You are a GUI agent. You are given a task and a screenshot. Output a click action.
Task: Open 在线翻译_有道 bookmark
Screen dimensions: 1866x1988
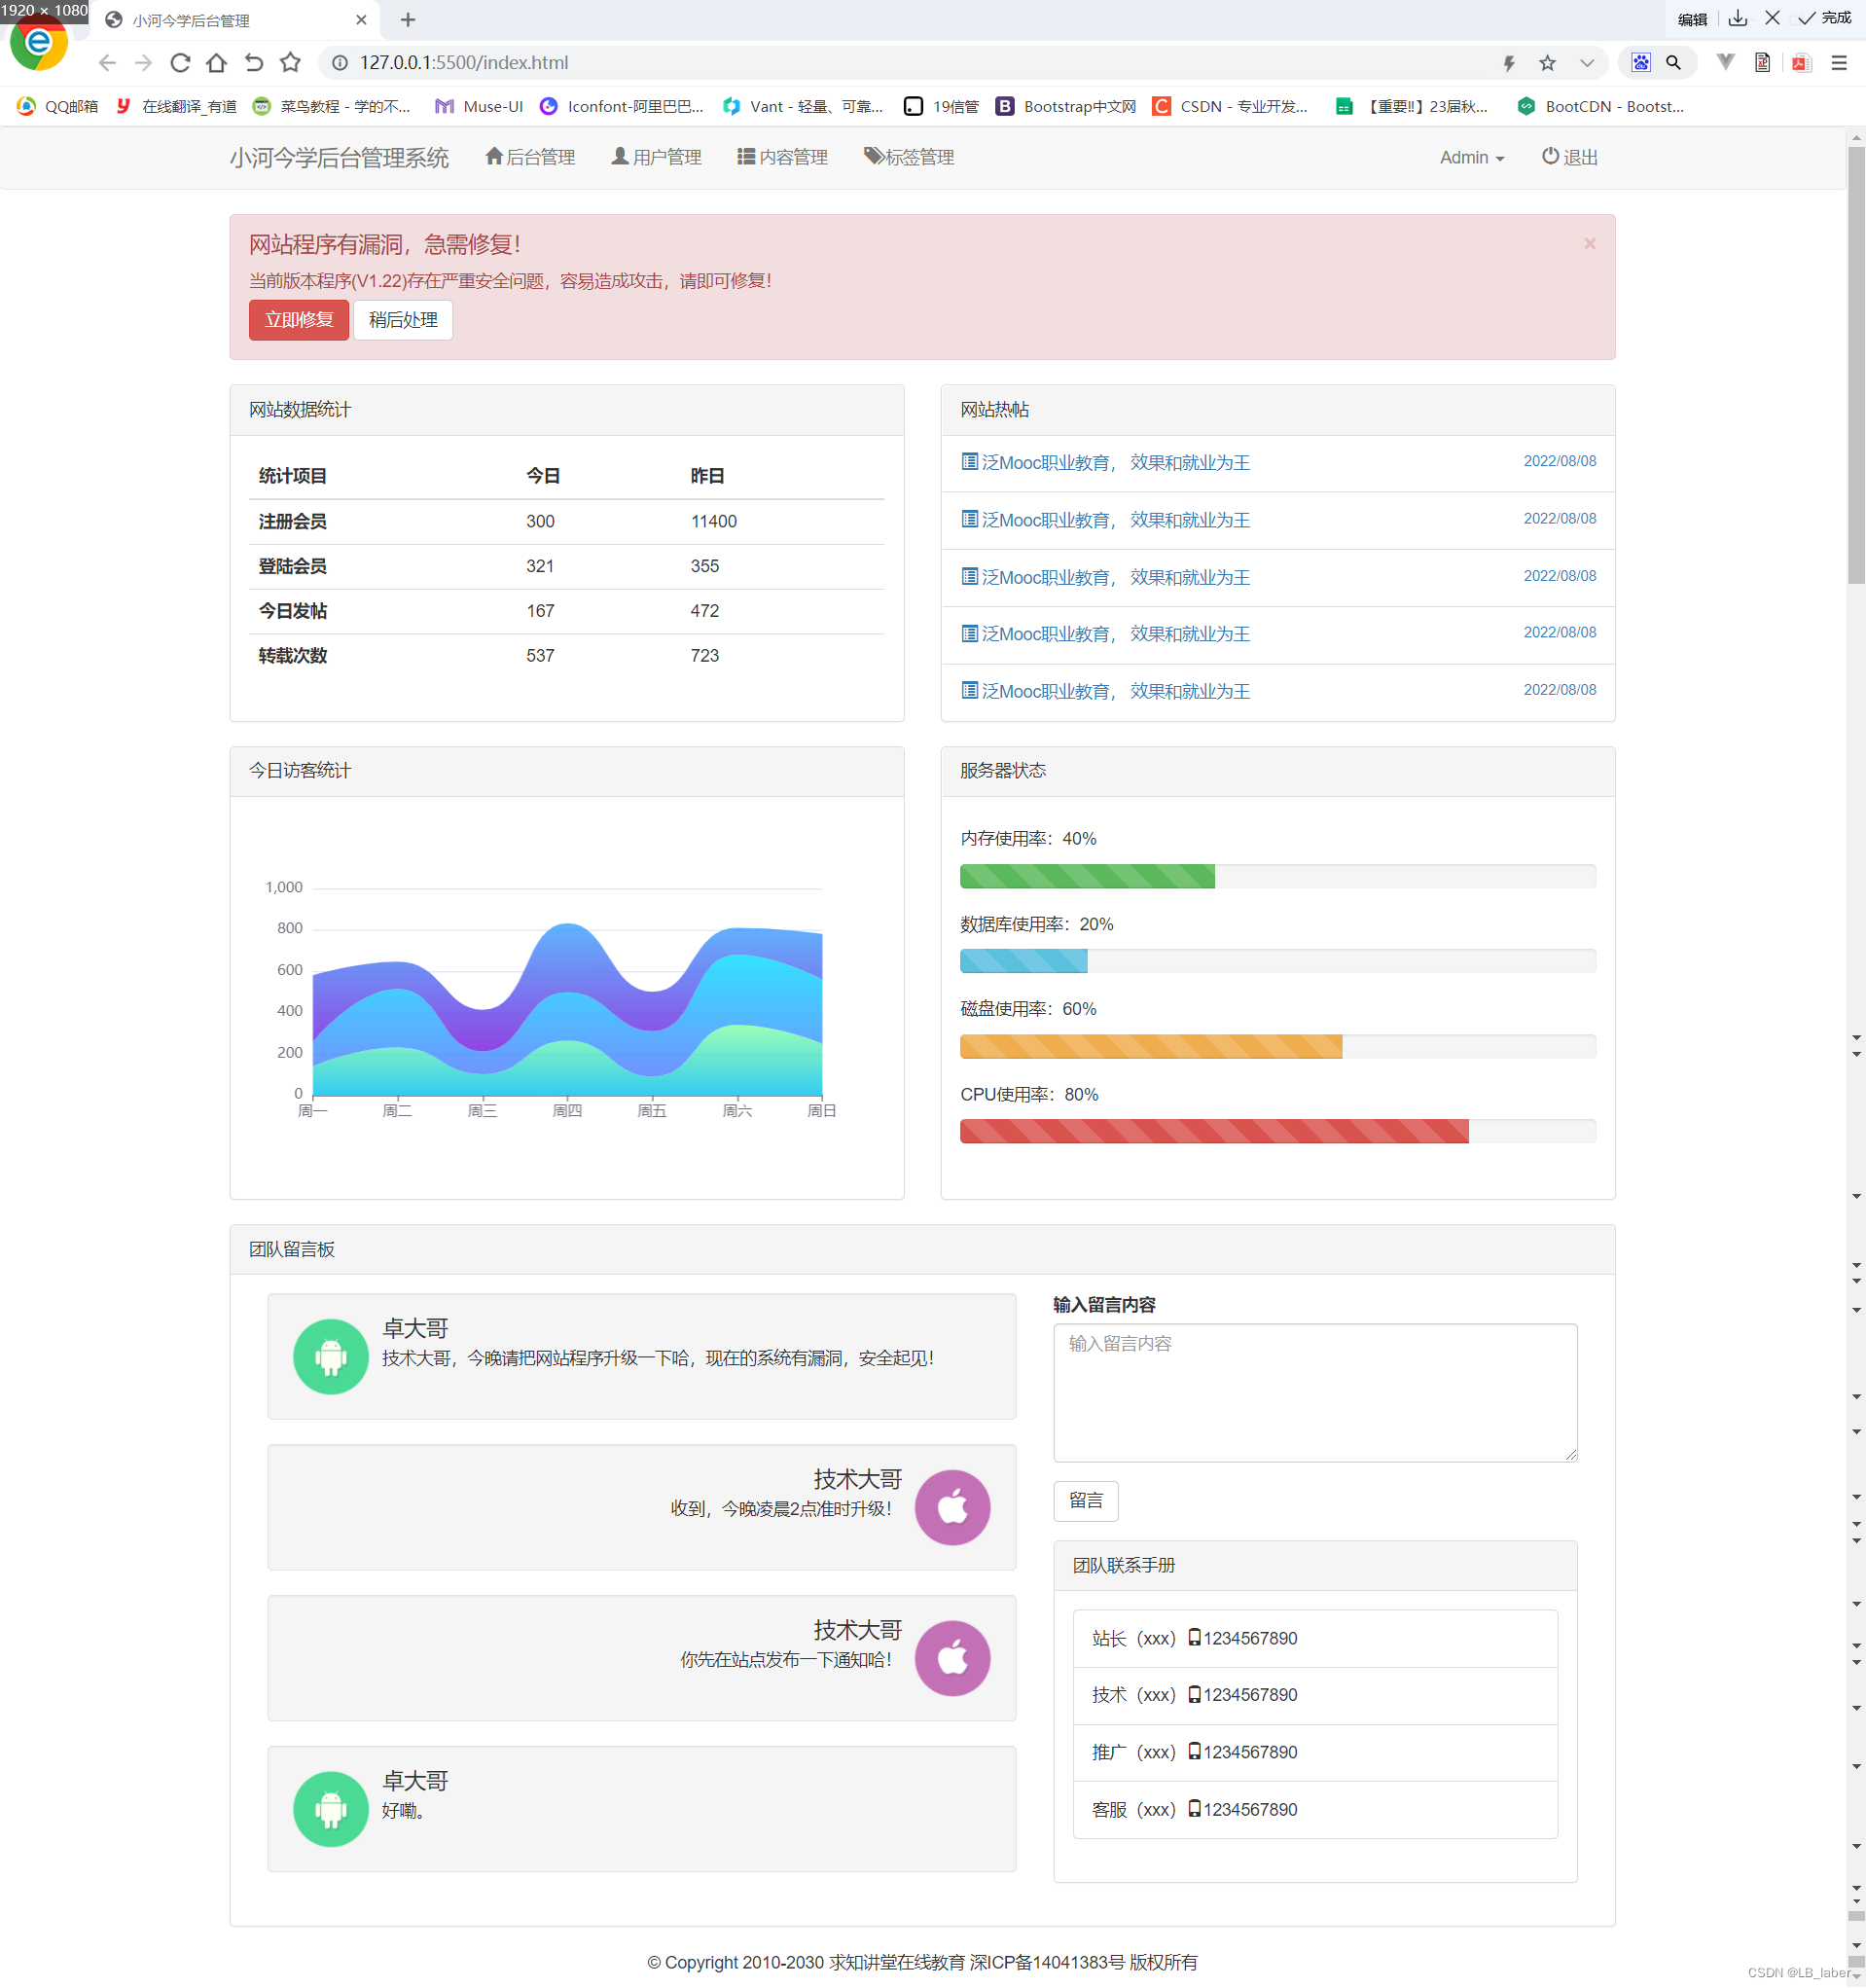coord(176,107)
